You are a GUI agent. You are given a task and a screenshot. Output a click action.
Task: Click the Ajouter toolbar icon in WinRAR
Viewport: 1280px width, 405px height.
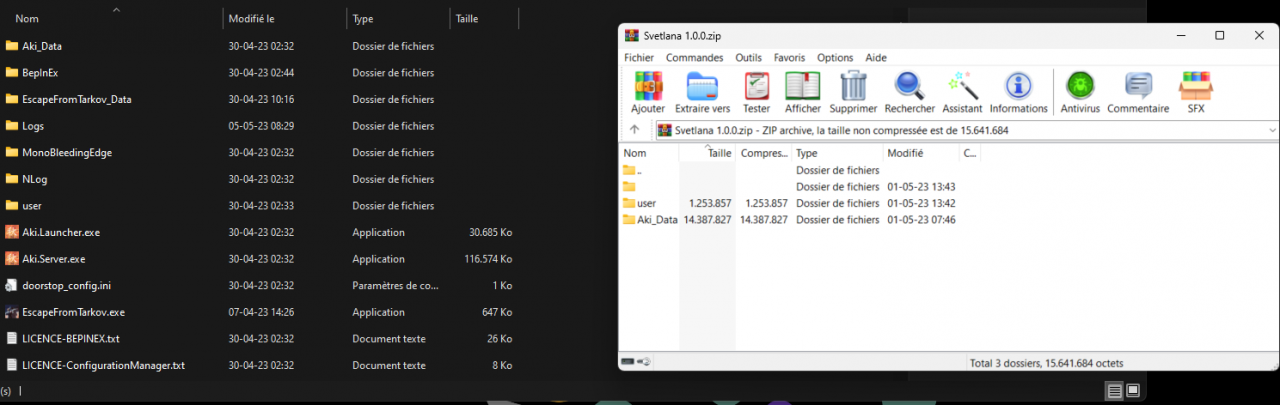648,91
